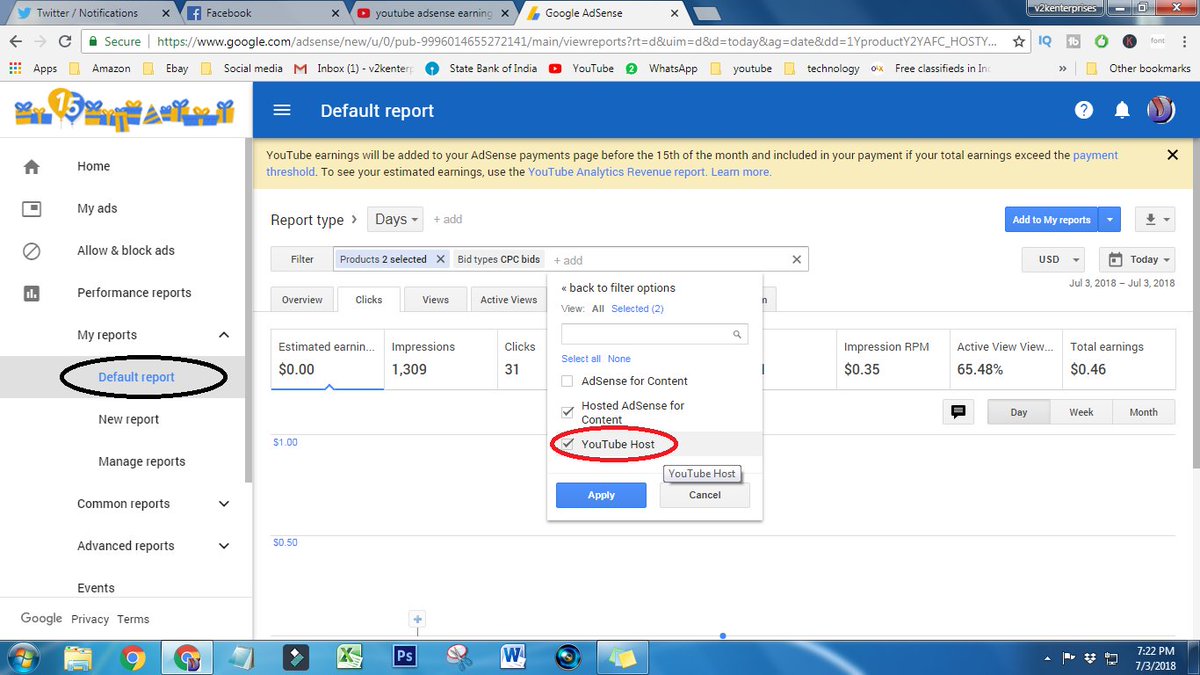Click the Chrome back arrow
Viewport: 1200px width, 675px height.
pos(15,42)
